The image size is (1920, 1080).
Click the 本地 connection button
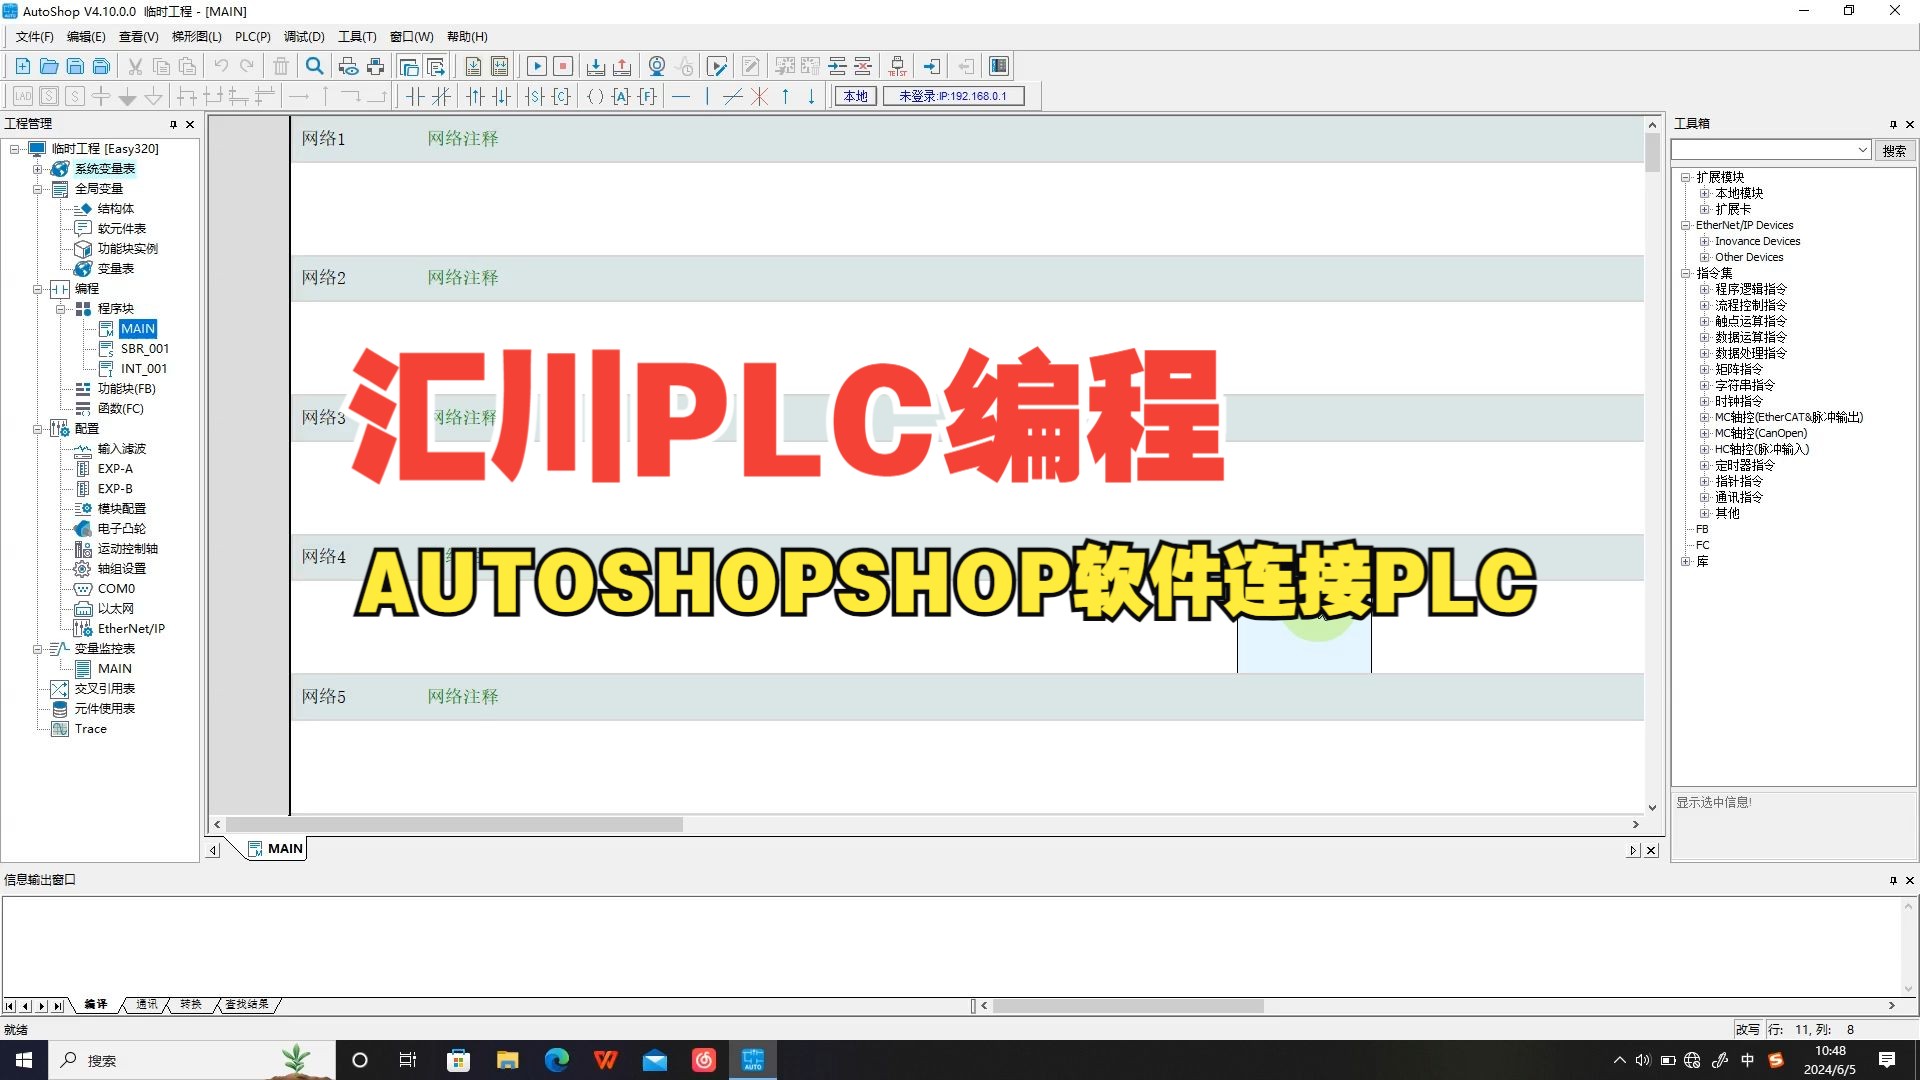click(856, 96)
